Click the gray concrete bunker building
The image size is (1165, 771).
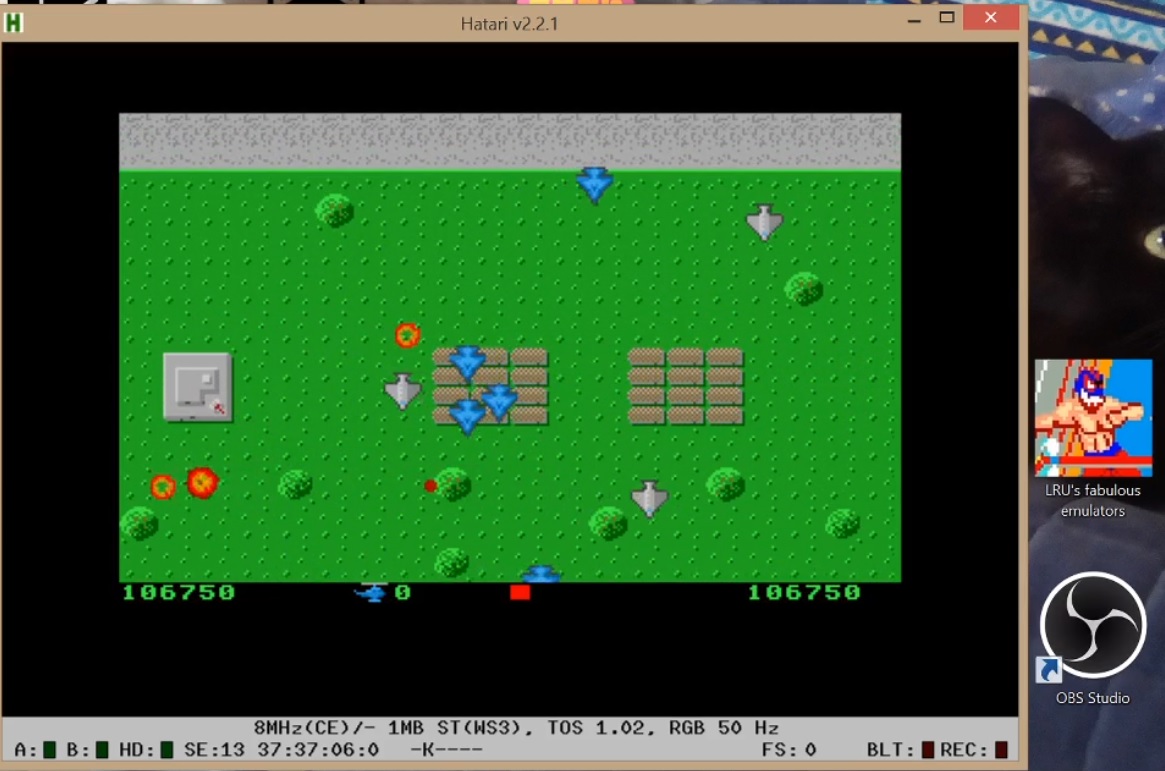pyautogui.click(x=197, y=386)
